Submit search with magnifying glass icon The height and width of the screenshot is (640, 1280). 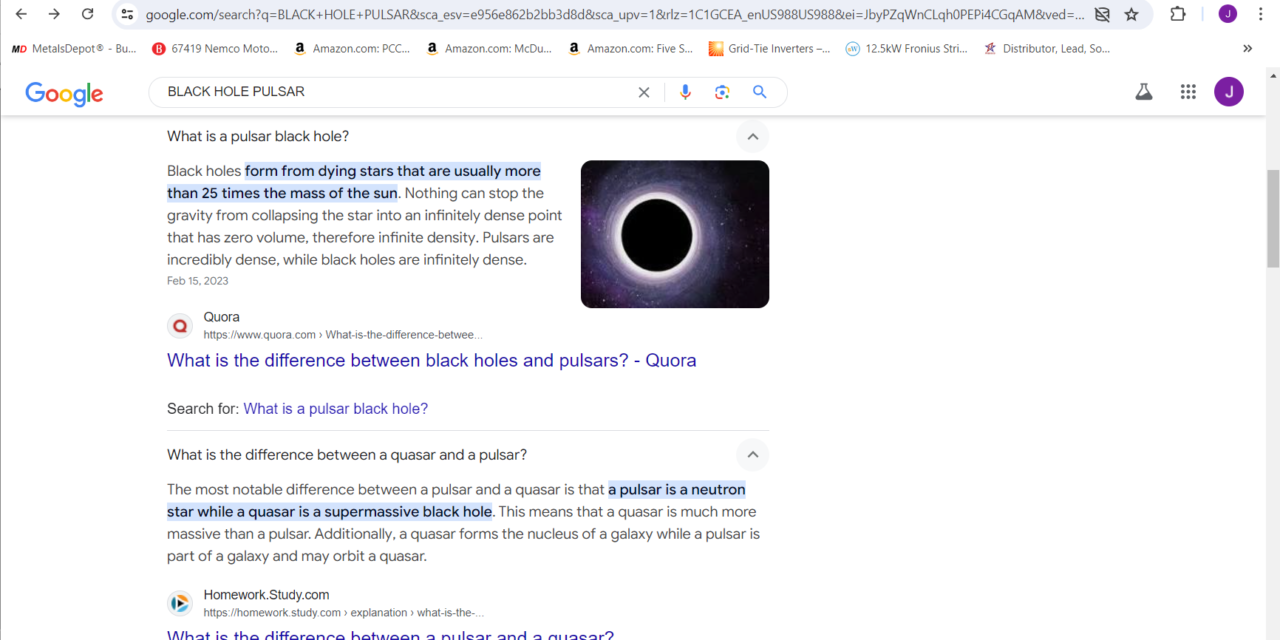coord(760,92)
